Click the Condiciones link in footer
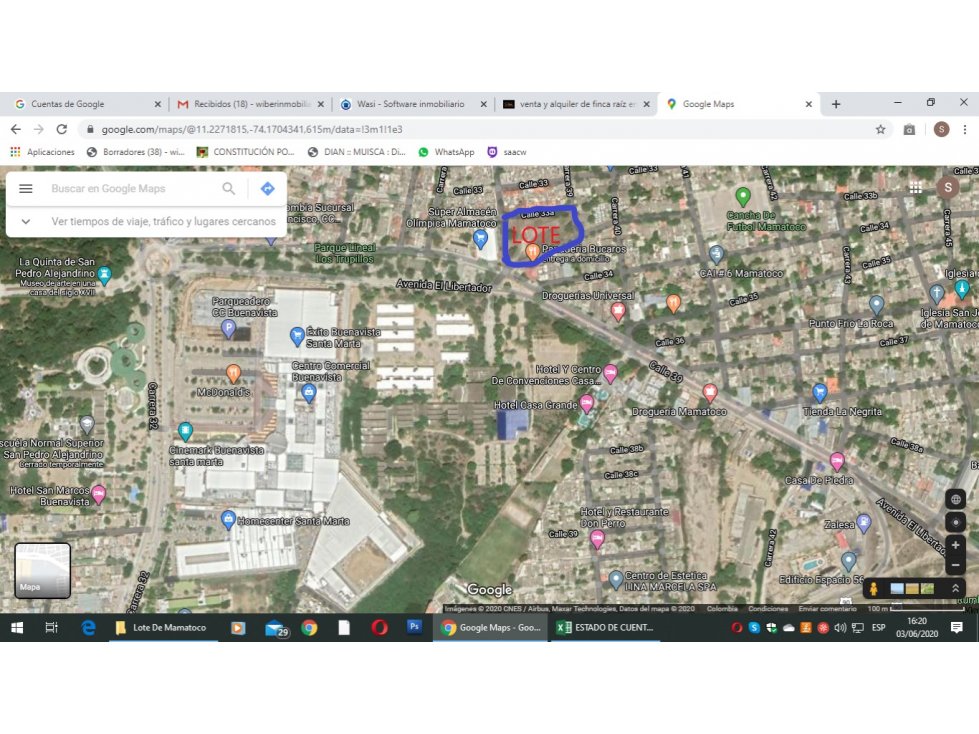This screenshot has width=979, height=734. coord(768,609)
